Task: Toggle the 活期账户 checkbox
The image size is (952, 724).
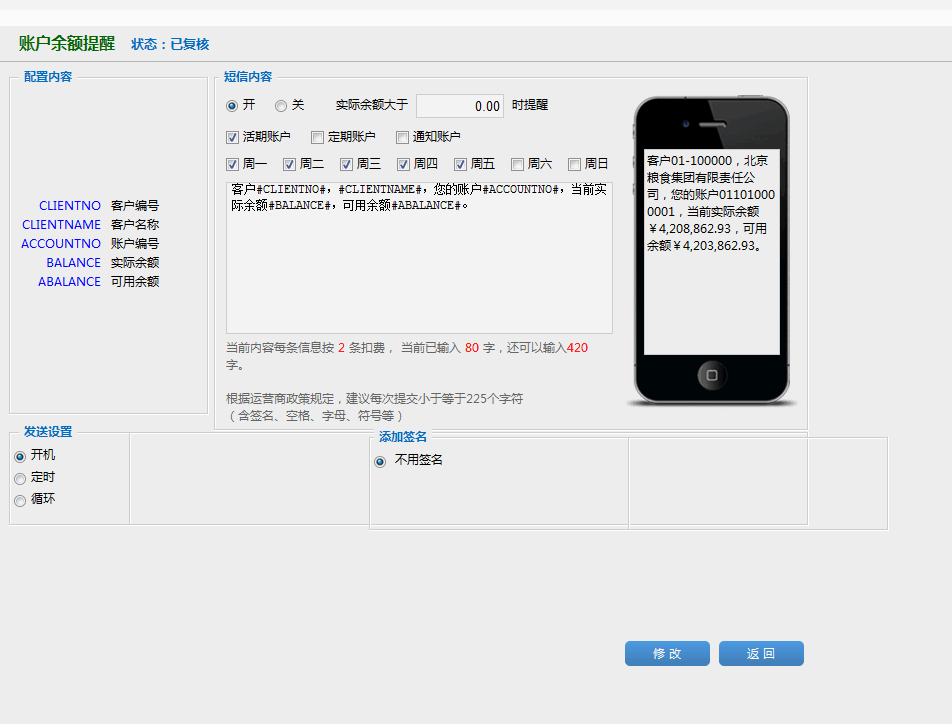Action: point(233,138)
